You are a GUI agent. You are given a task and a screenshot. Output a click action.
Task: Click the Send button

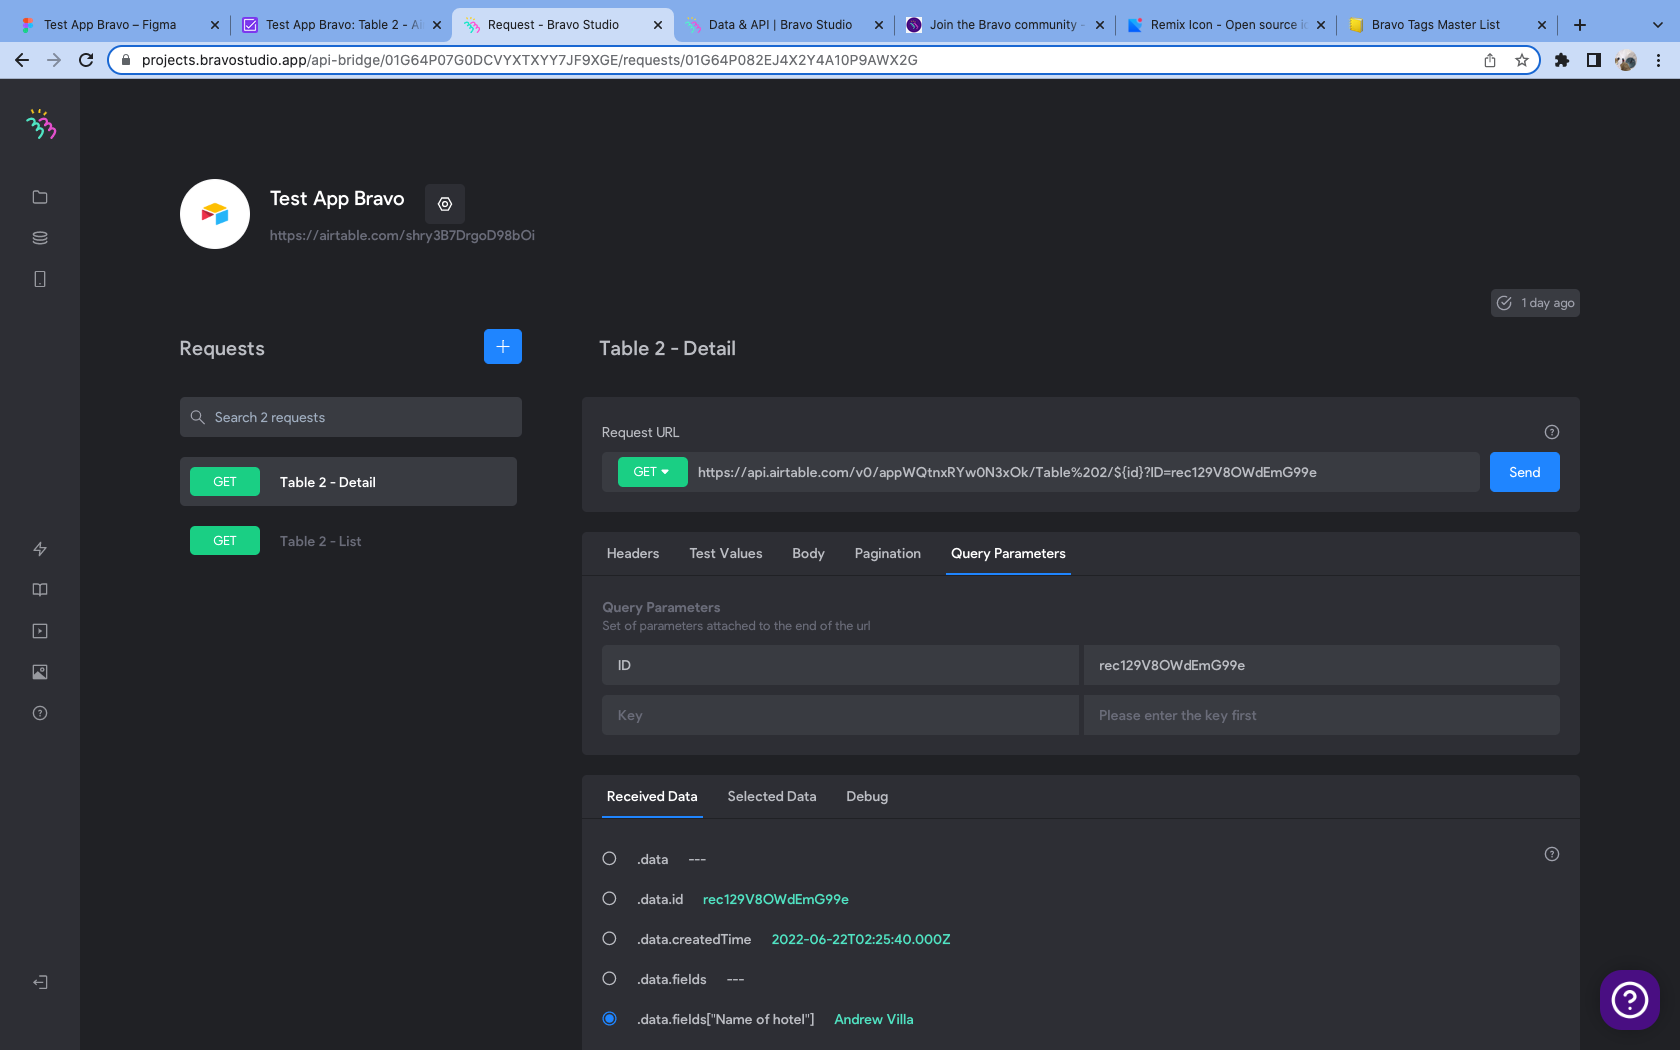point(1524,472)
